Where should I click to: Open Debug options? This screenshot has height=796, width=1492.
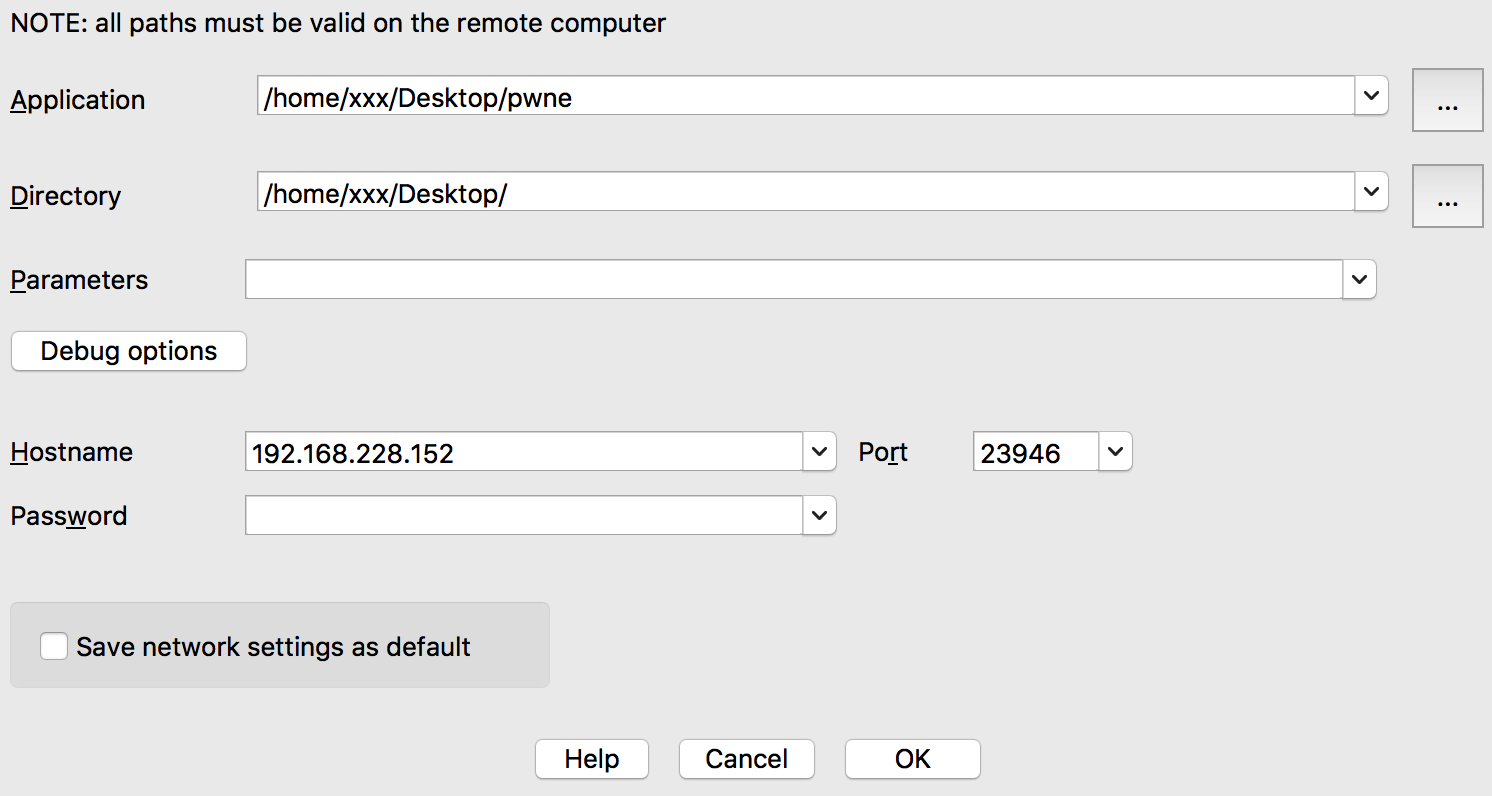click(x=129, y=351)
